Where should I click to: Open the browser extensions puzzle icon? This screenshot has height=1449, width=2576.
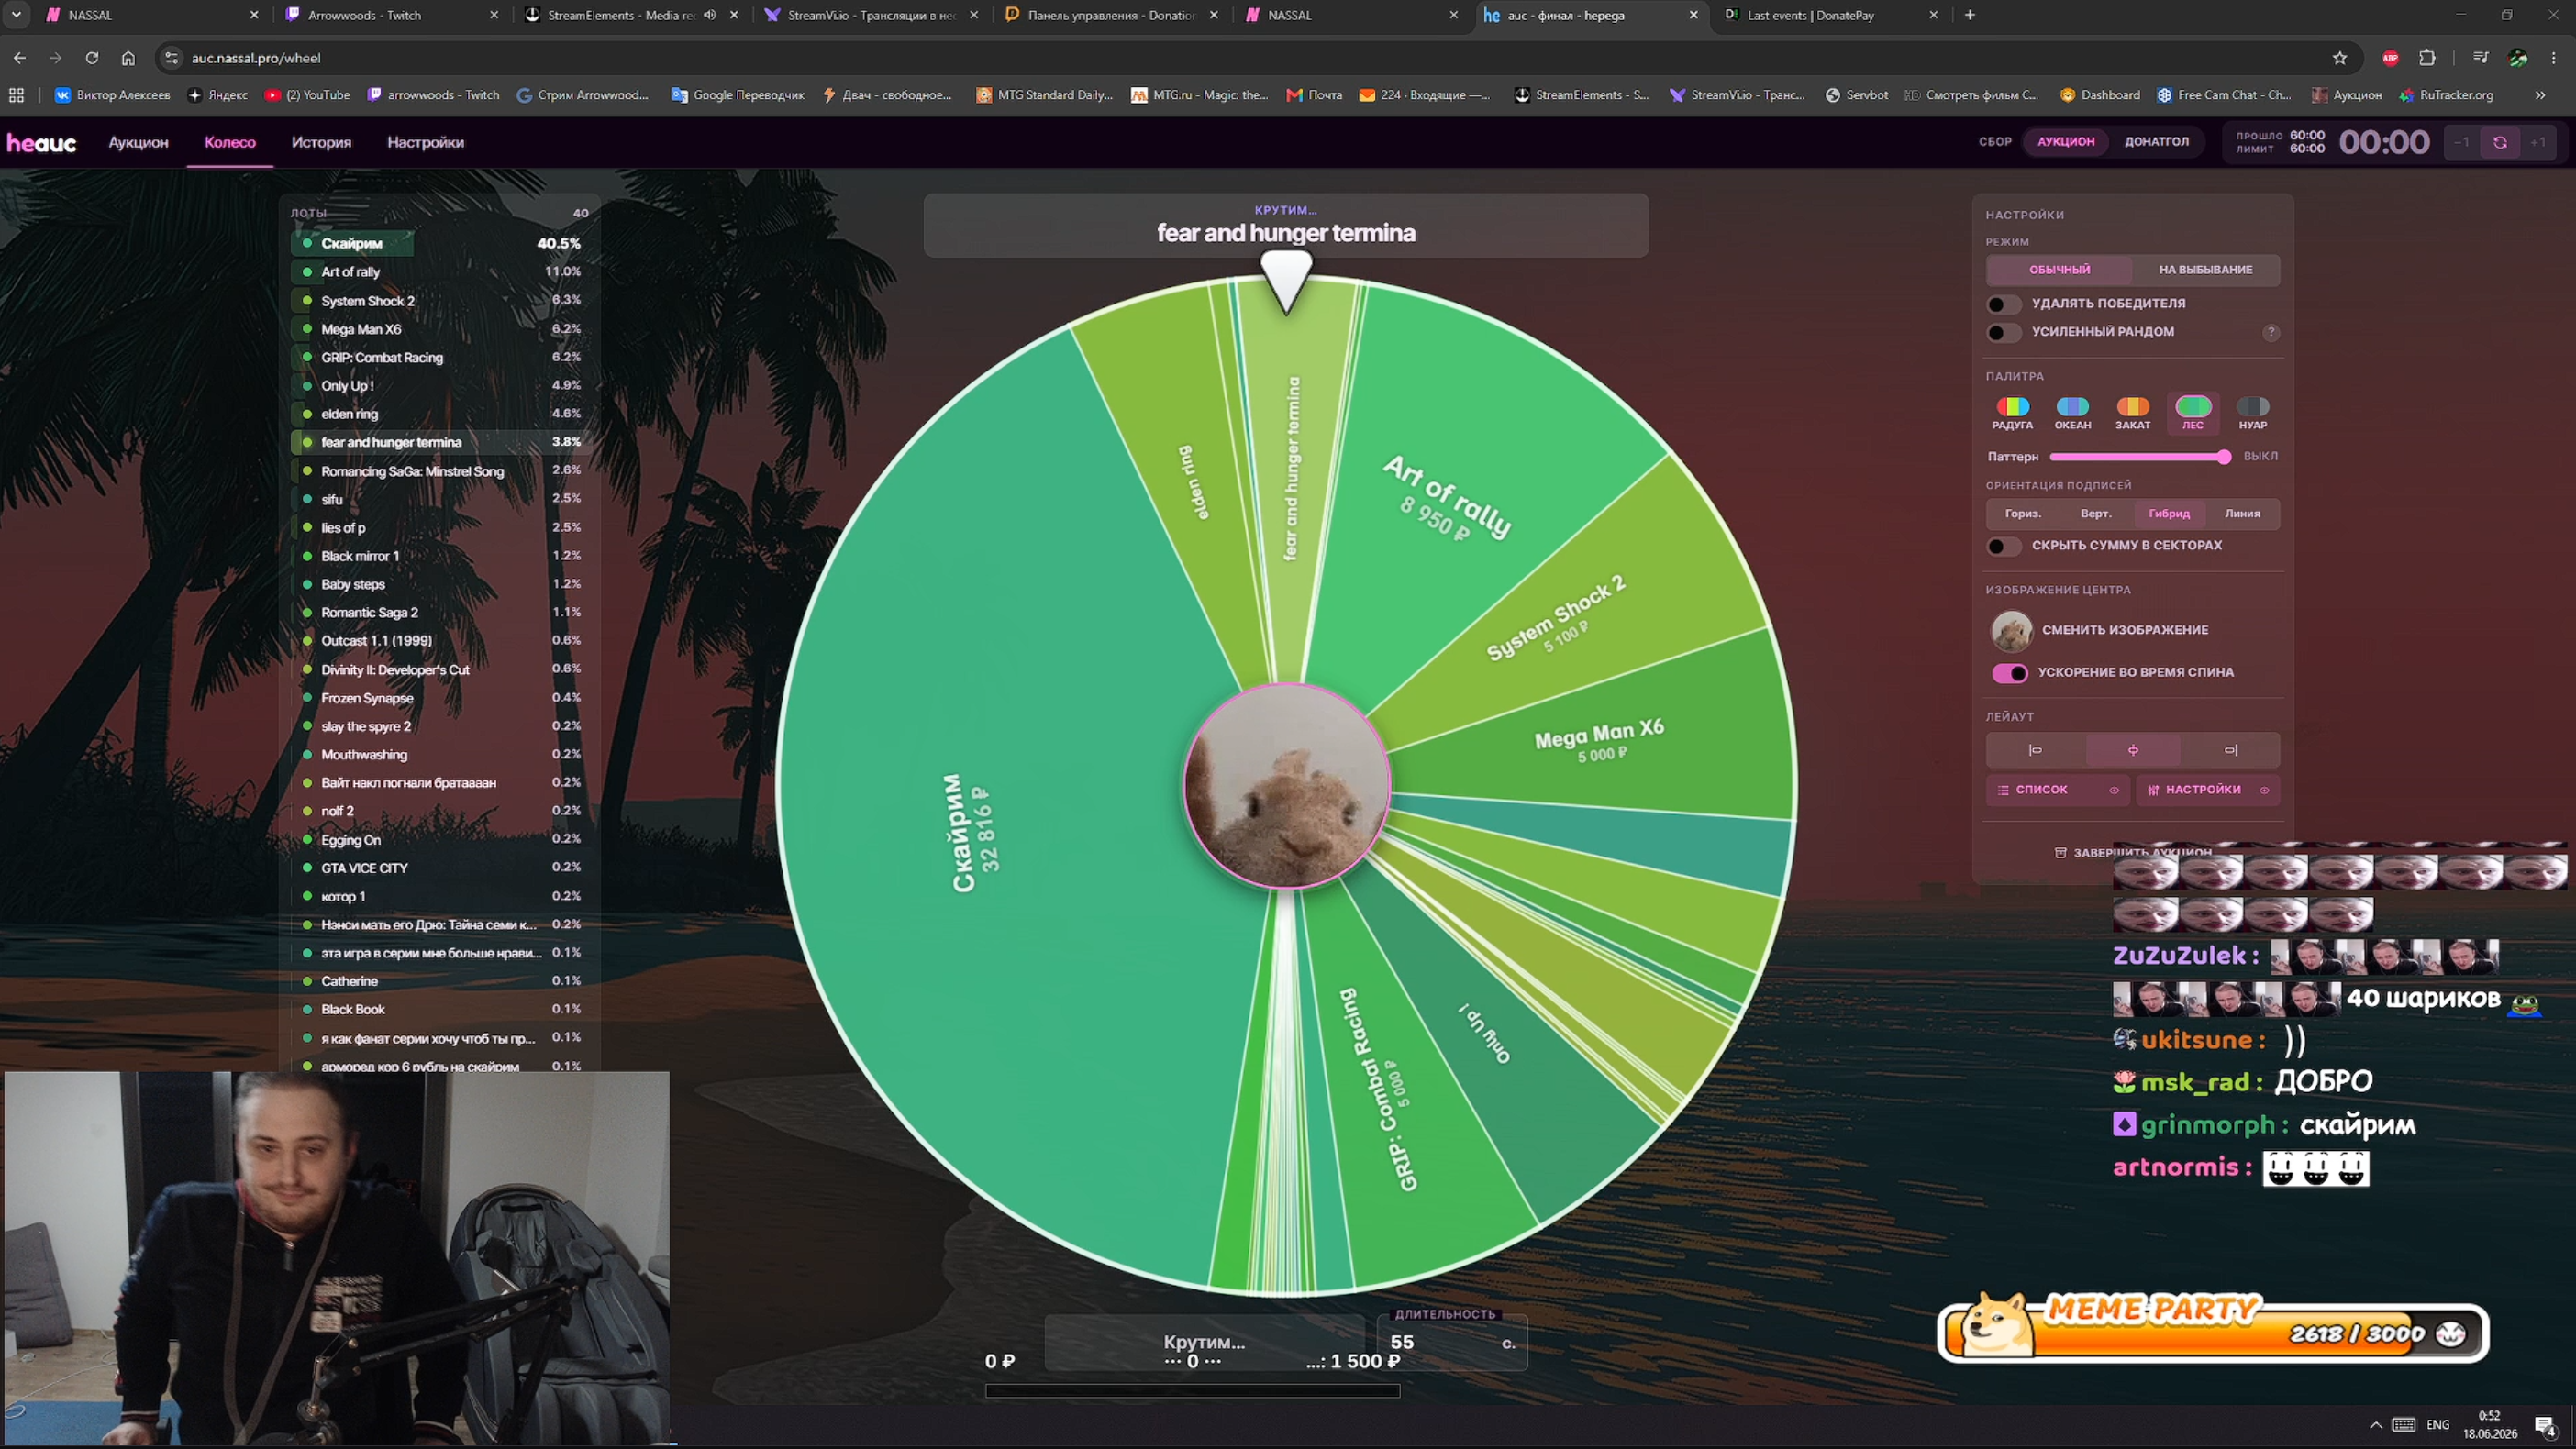tap(2427, 58)
